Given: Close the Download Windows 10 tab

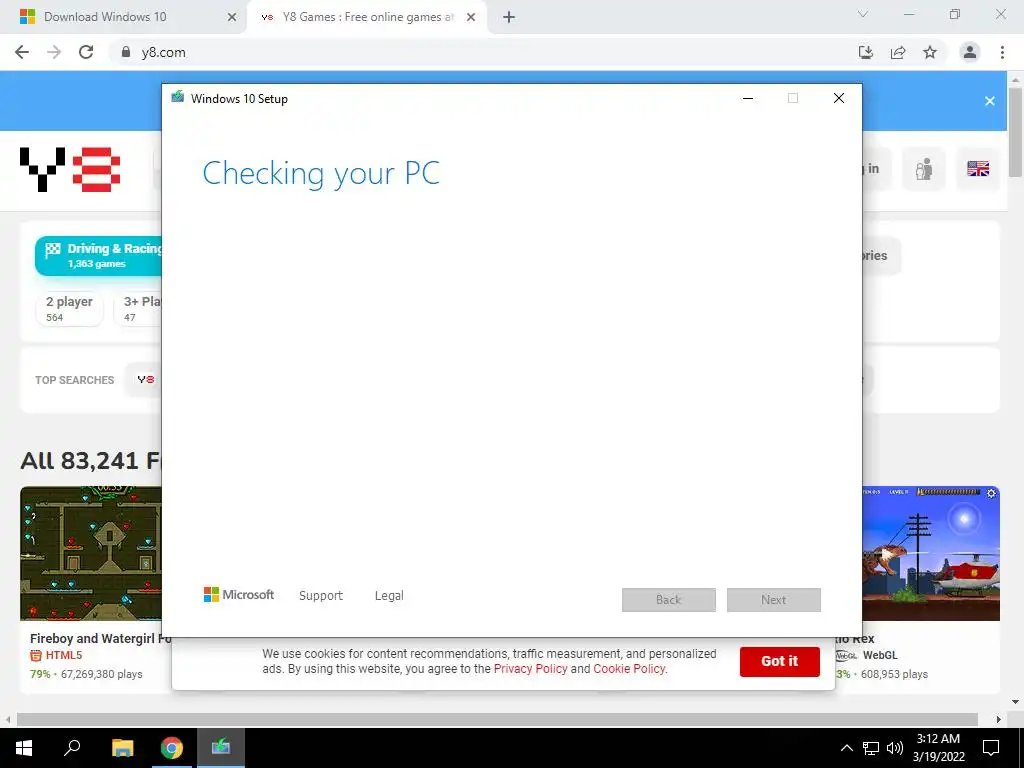Looking at the screenshot, I should pyautogui.click(x=232, y=17).
